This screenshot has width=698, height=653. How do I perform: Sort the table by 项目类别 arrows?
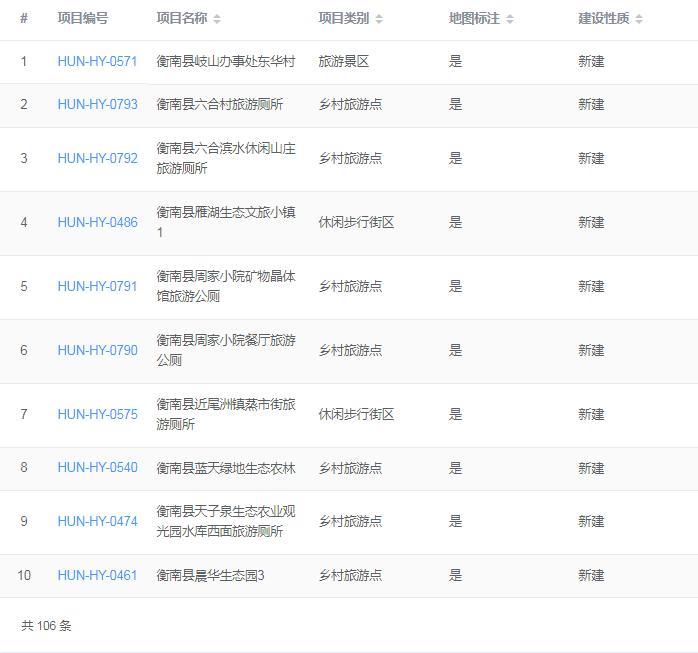point(379,19)
